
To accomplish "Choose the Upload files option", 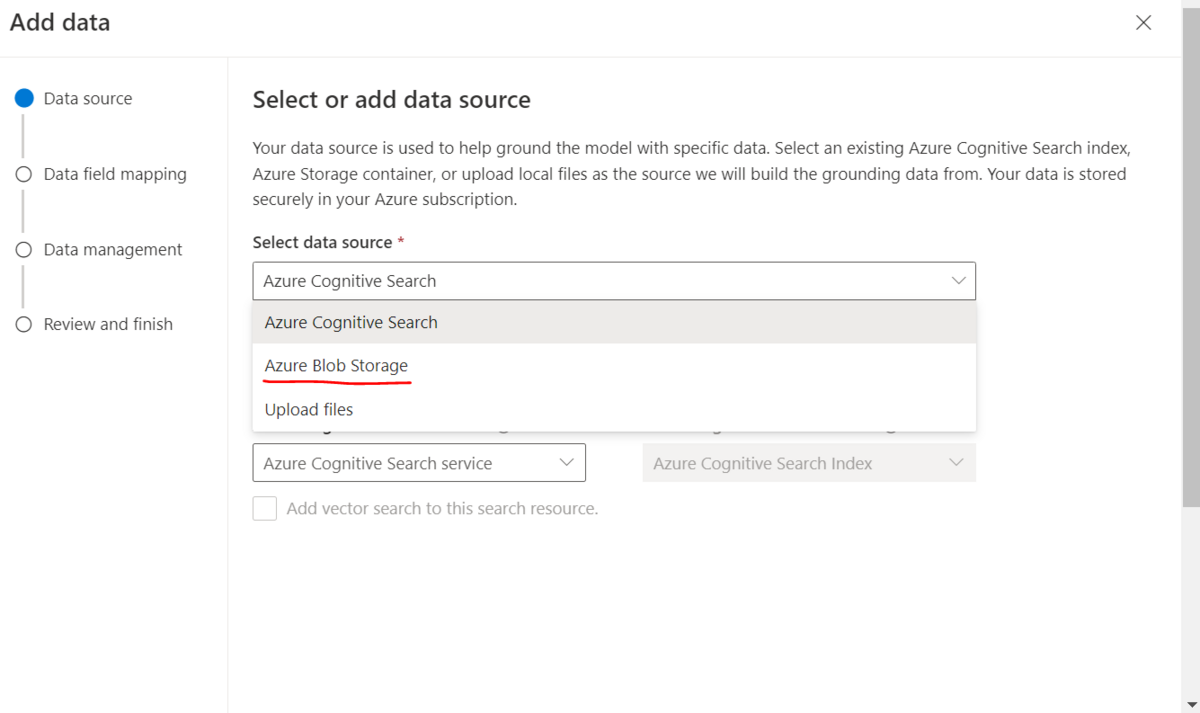I will 614,410.
